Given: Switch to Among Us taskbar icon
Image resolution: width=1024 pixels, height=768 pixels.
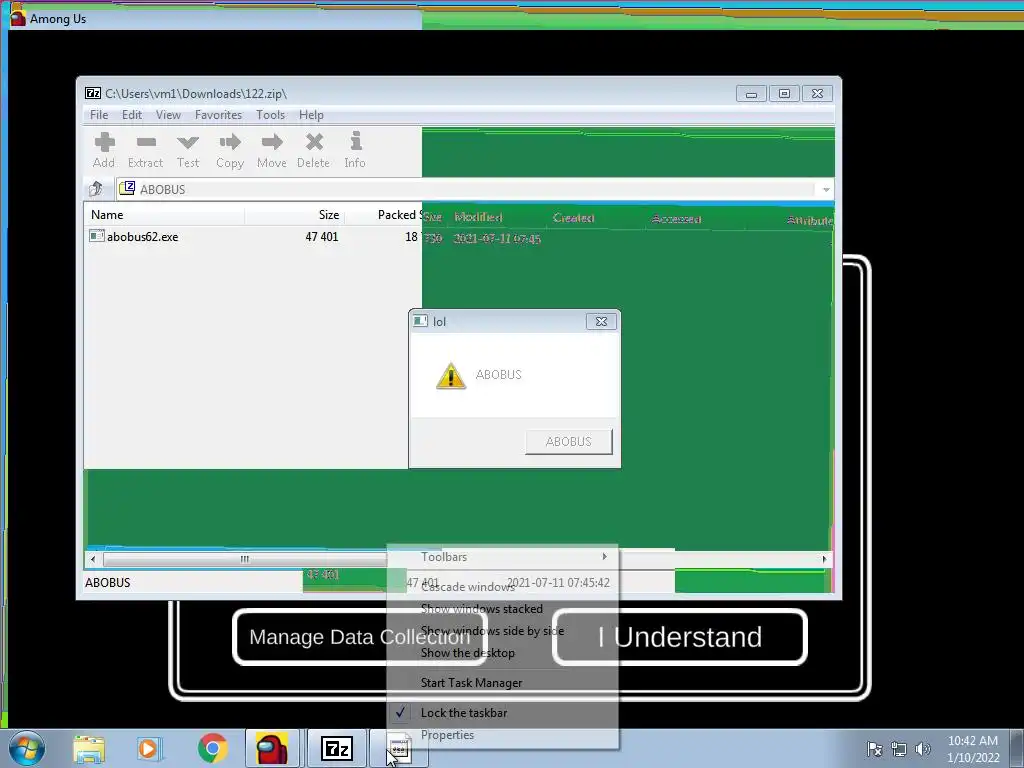Looking at the screenshot, I should point(272,748).
